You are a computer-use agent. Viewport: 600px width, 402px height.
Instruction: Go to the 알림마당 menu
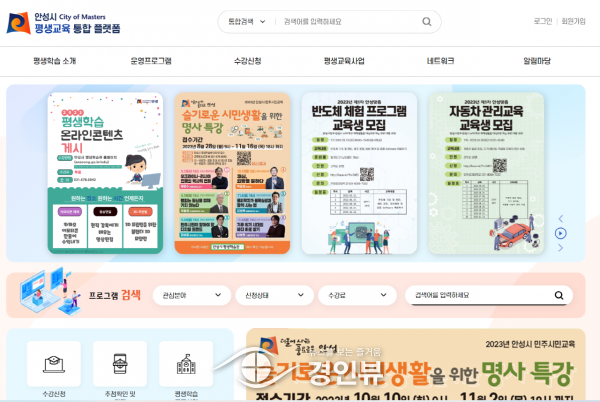(x=536, y=61)
